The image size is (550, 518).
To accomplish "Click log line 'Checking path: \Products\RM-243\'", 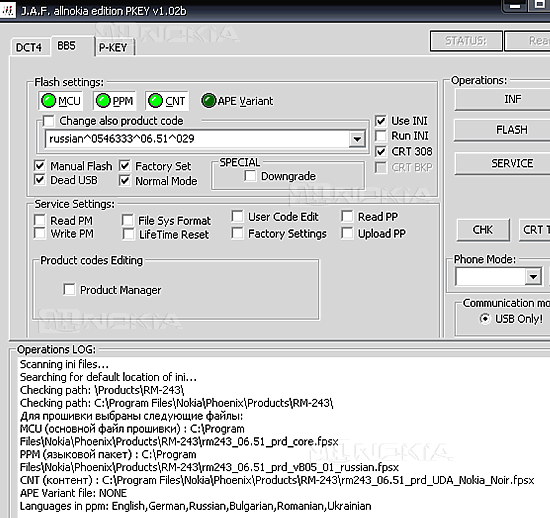I will tap(102, 390).
